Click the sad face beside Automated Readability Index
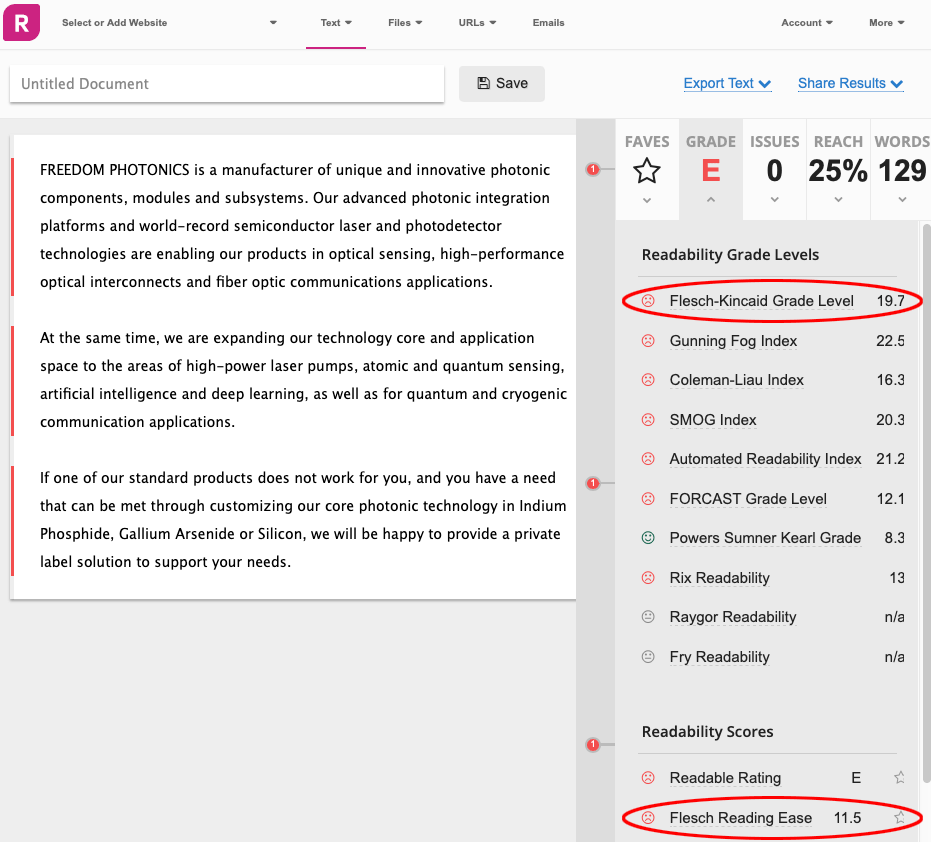This screenshot has height=842, width=931. pyautogui.click(x=648, y=459)
